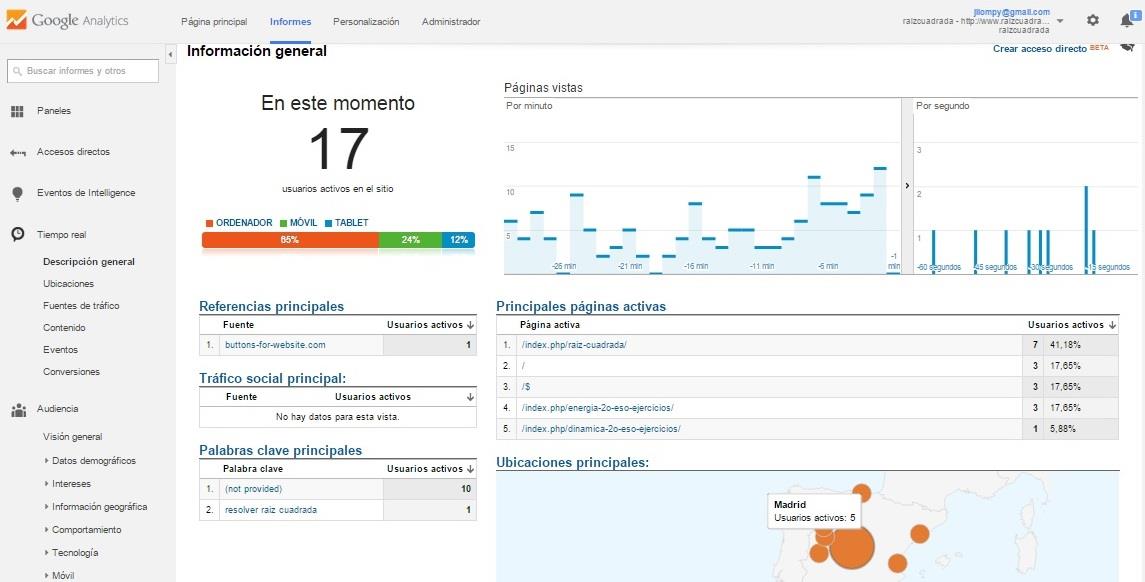Click Crear acceso directo link

coord(1039,48)
